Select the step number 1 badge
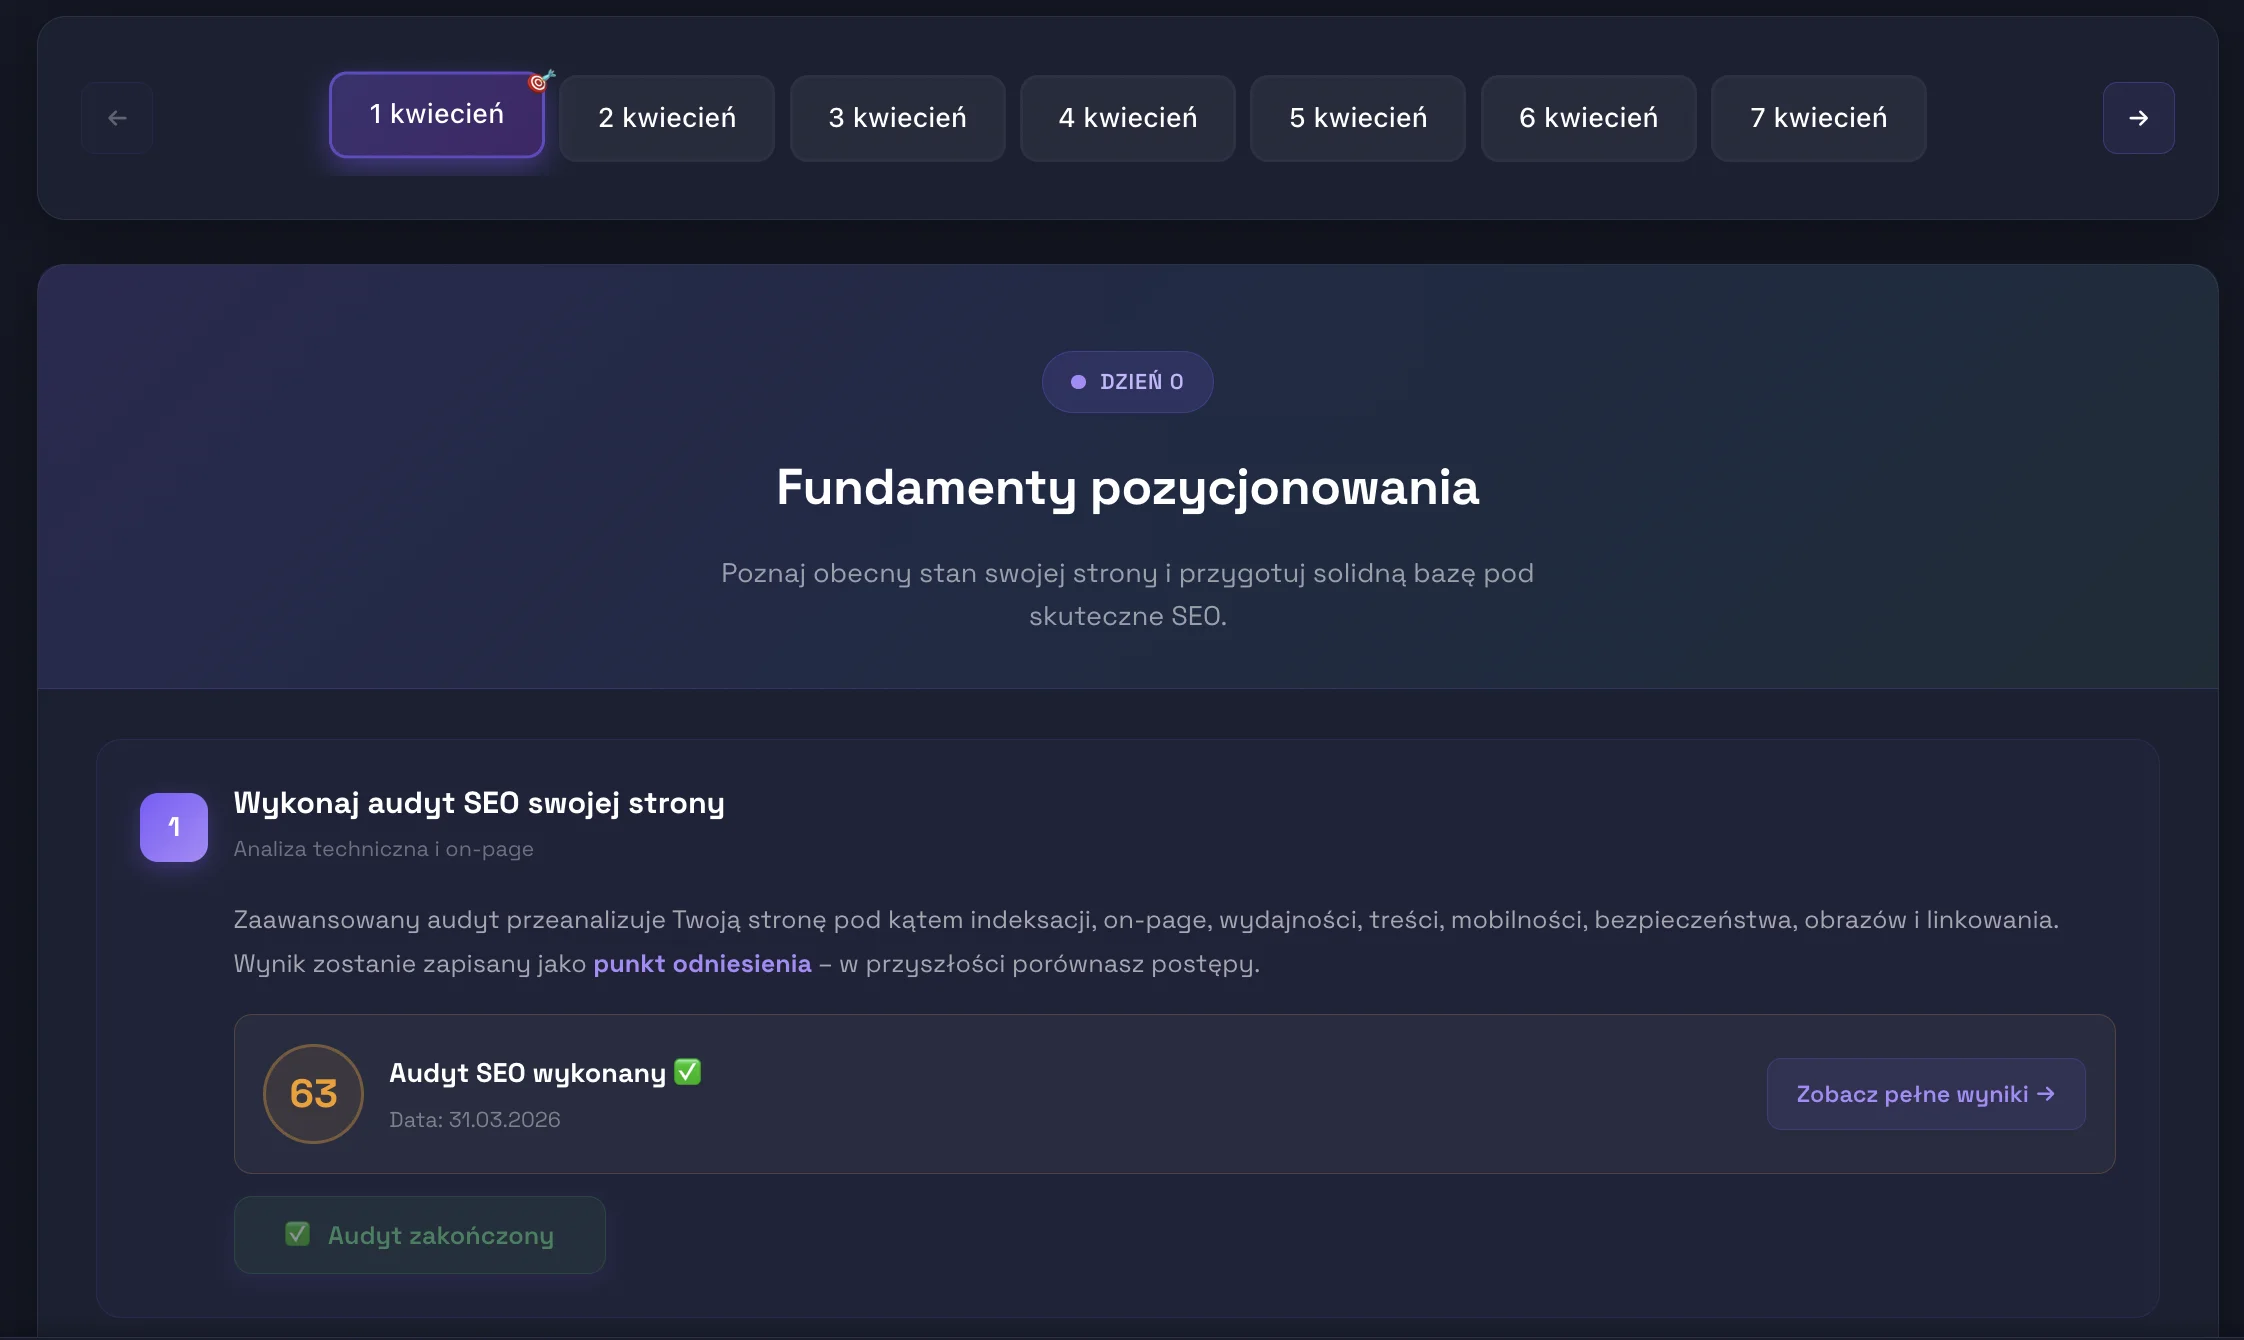Image resolution: width=2244 pixels, height=1340 pixels. (x=174, y=827)
